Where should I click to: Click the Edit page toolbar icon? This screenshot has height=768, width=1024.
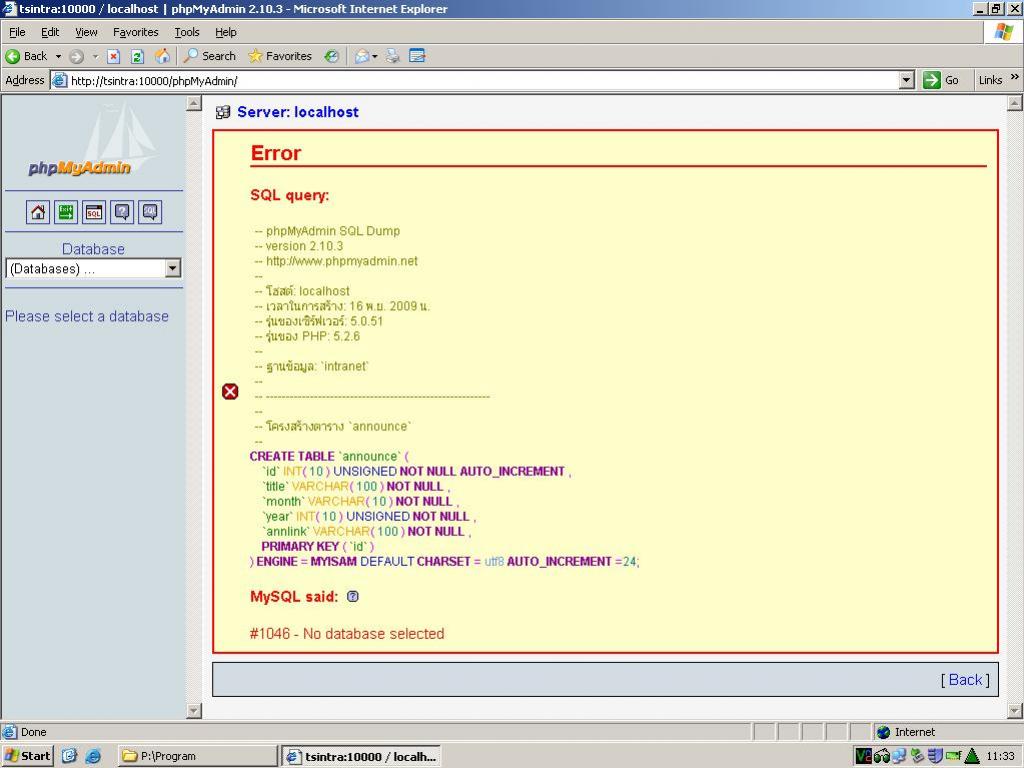pyautogui.click(x=417, y=56)
